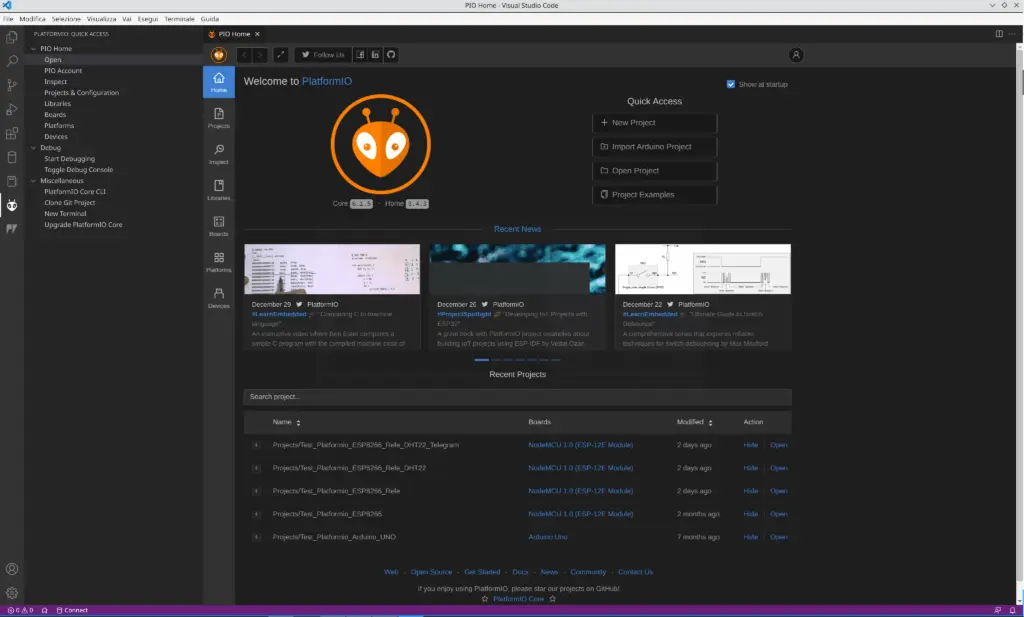
Task: Select Start Debugging tree item
Action: [x=69, y=159]
